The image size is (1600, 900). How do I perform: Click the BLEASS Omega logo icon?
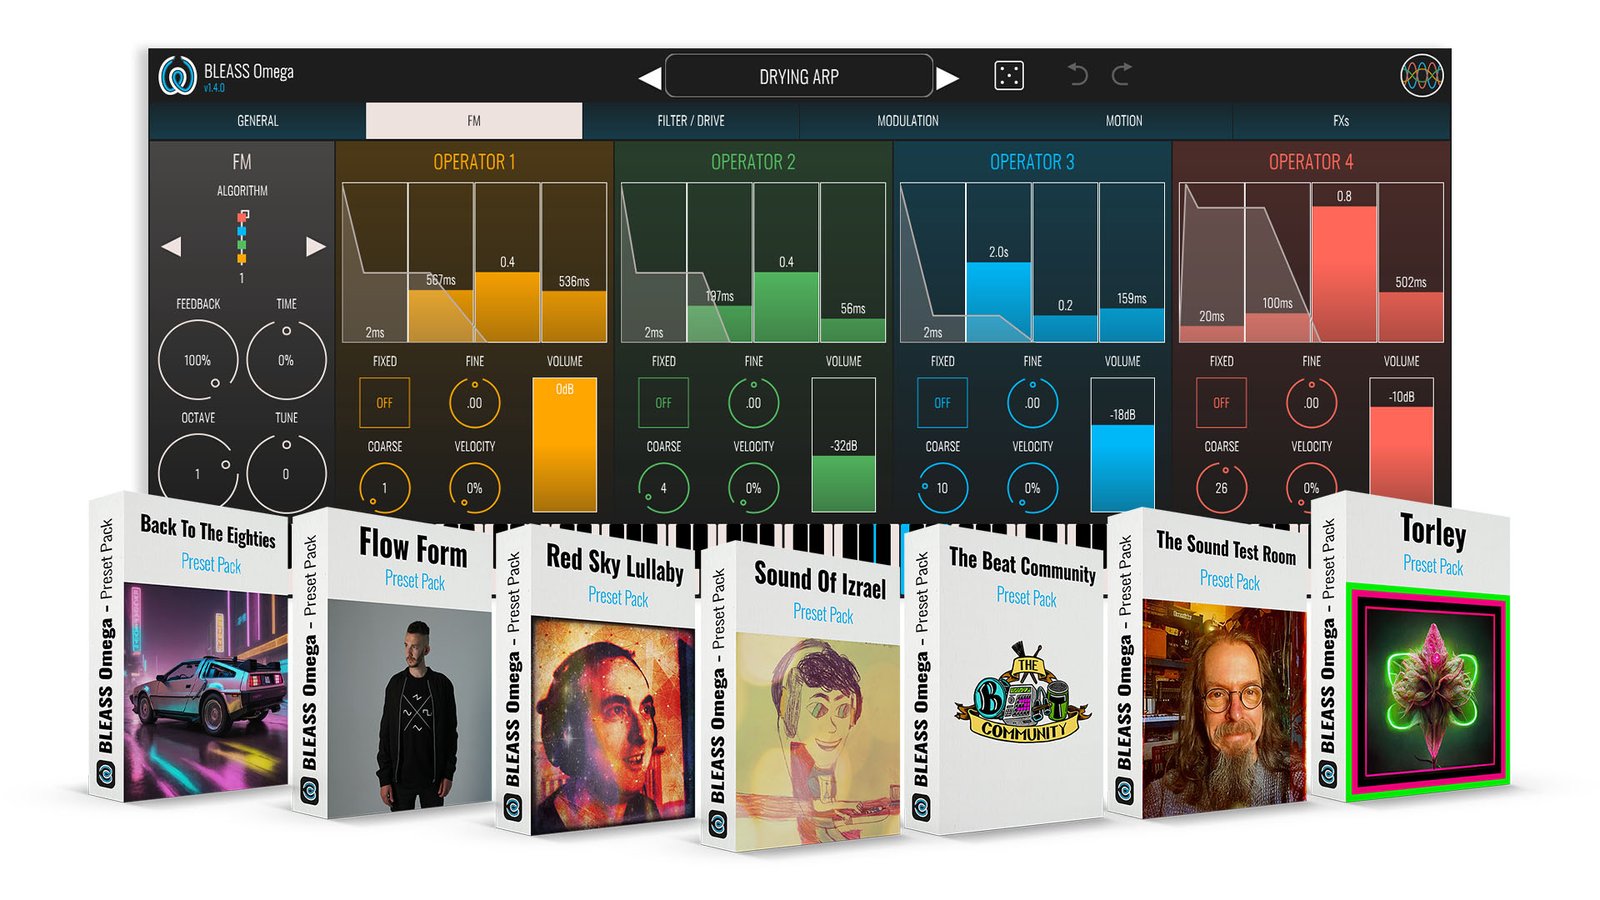coord(177,76)
